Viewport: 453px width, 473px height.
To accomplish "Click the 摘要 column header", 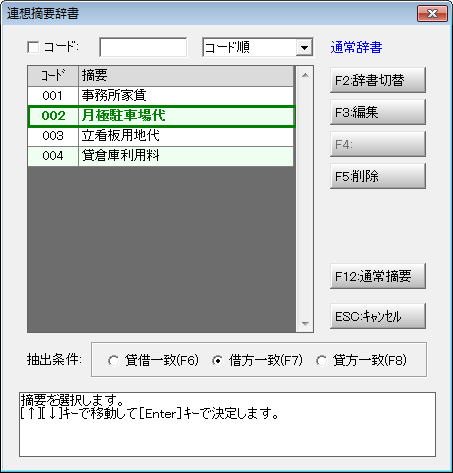I will click(186, 76).
